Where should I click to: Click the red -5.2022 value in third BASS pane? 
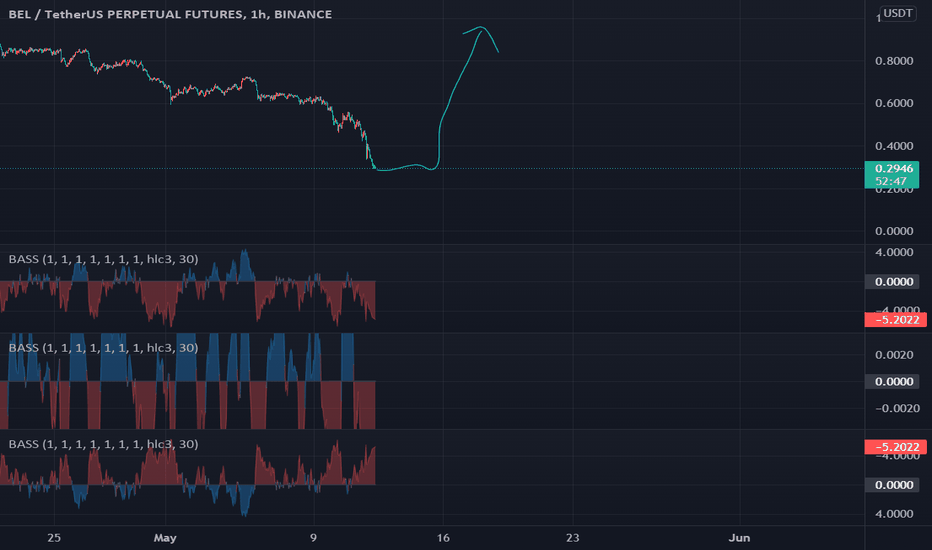click(x=896, y=447)
